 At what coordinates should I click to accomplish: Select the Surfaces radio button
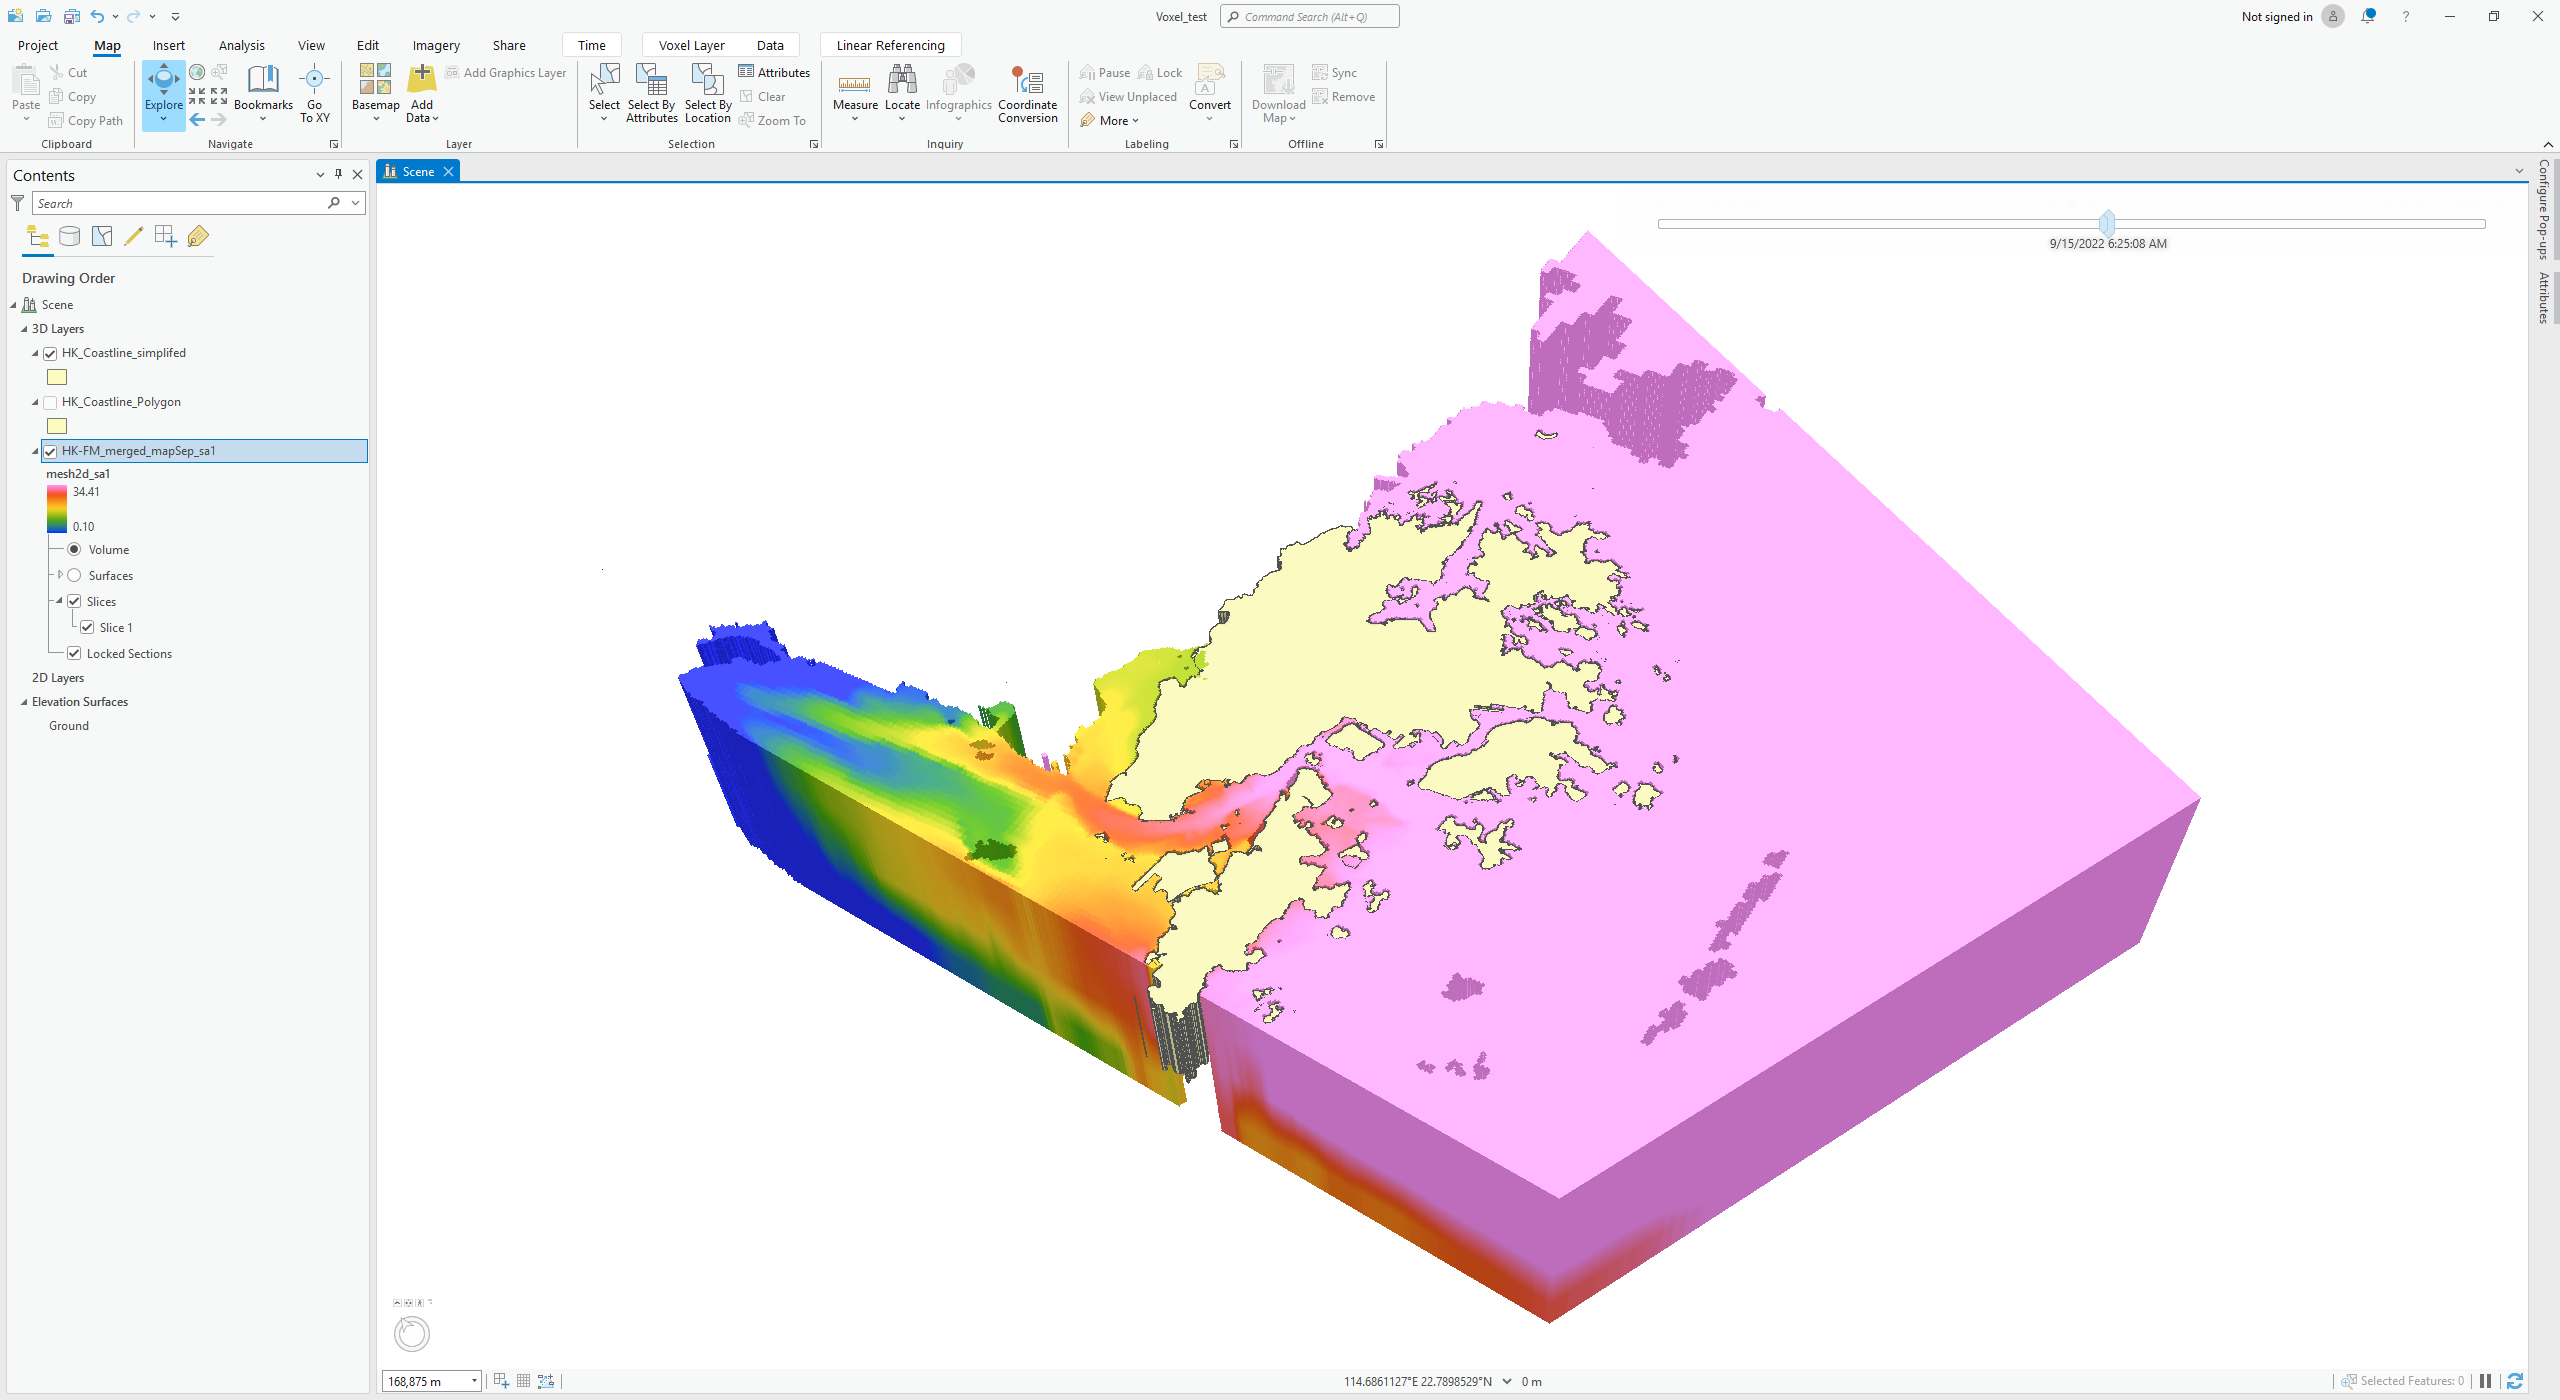click(x=74, y=575)
